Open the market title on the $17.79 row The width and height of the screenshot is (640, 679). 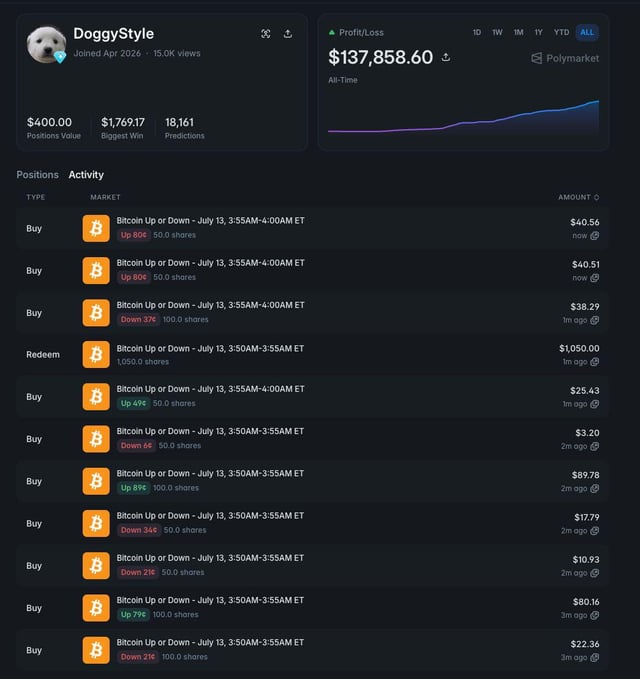(210, 516)
